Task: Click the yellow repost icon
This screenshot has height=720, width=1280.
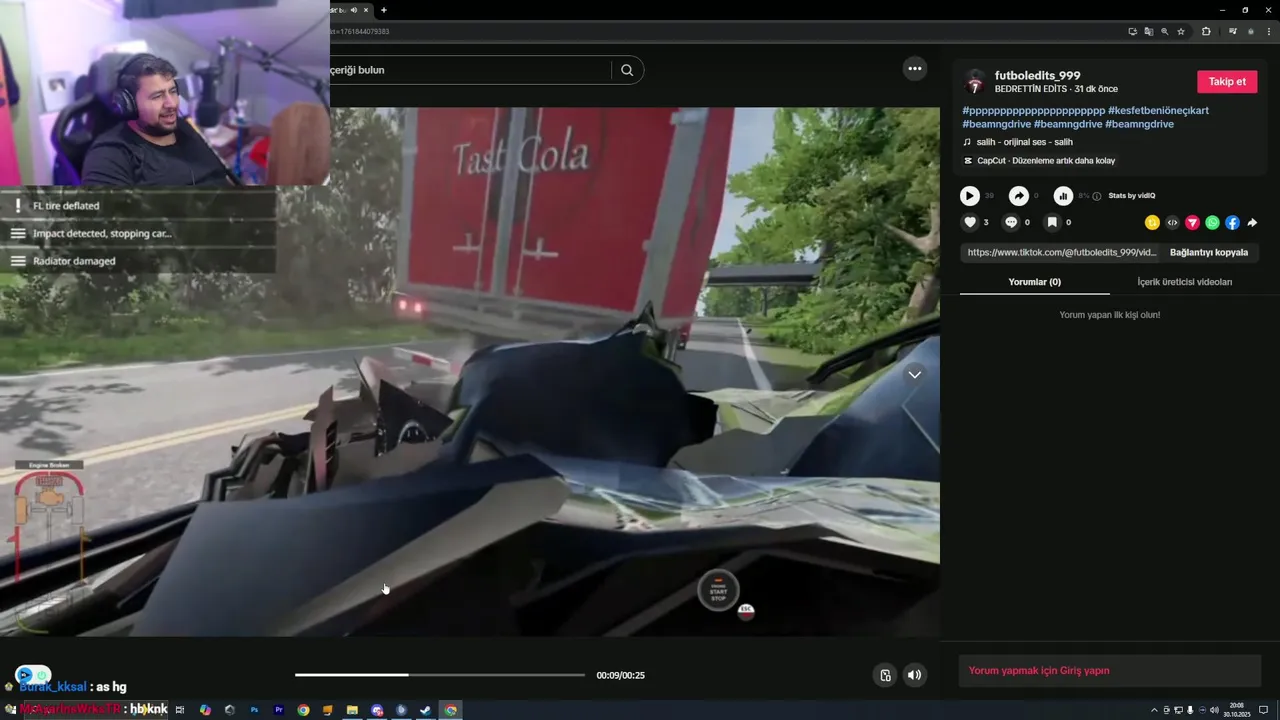Action: tap(1152, 223)
